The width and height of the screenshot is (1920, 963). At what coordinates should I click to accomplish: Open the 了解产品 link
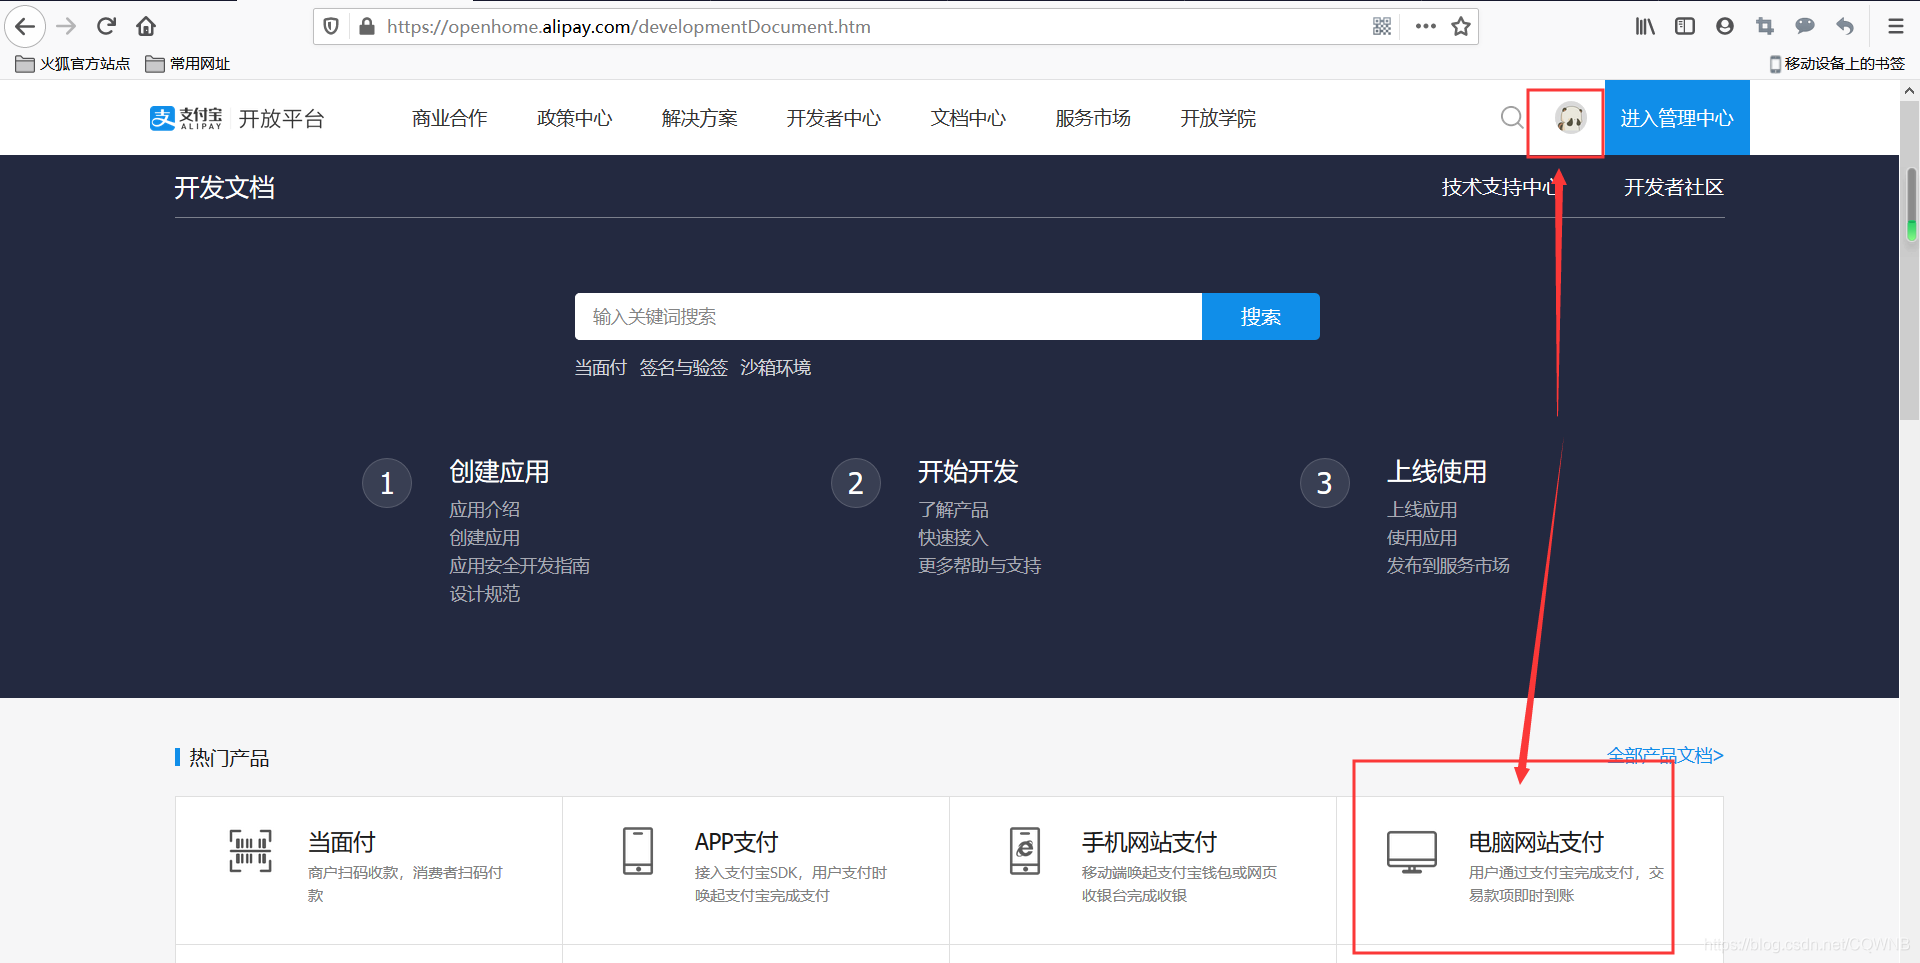click(954, 510)
